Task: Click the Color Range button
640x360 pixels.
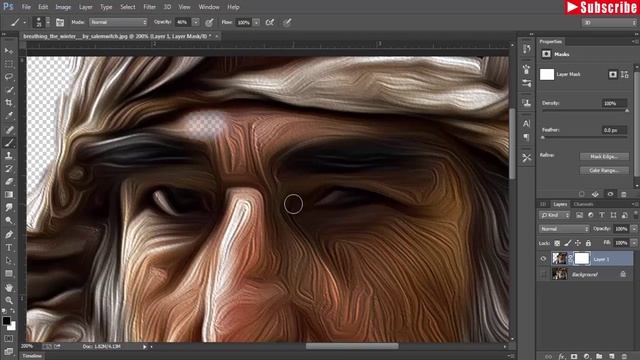Action: [x=604, y=170]
